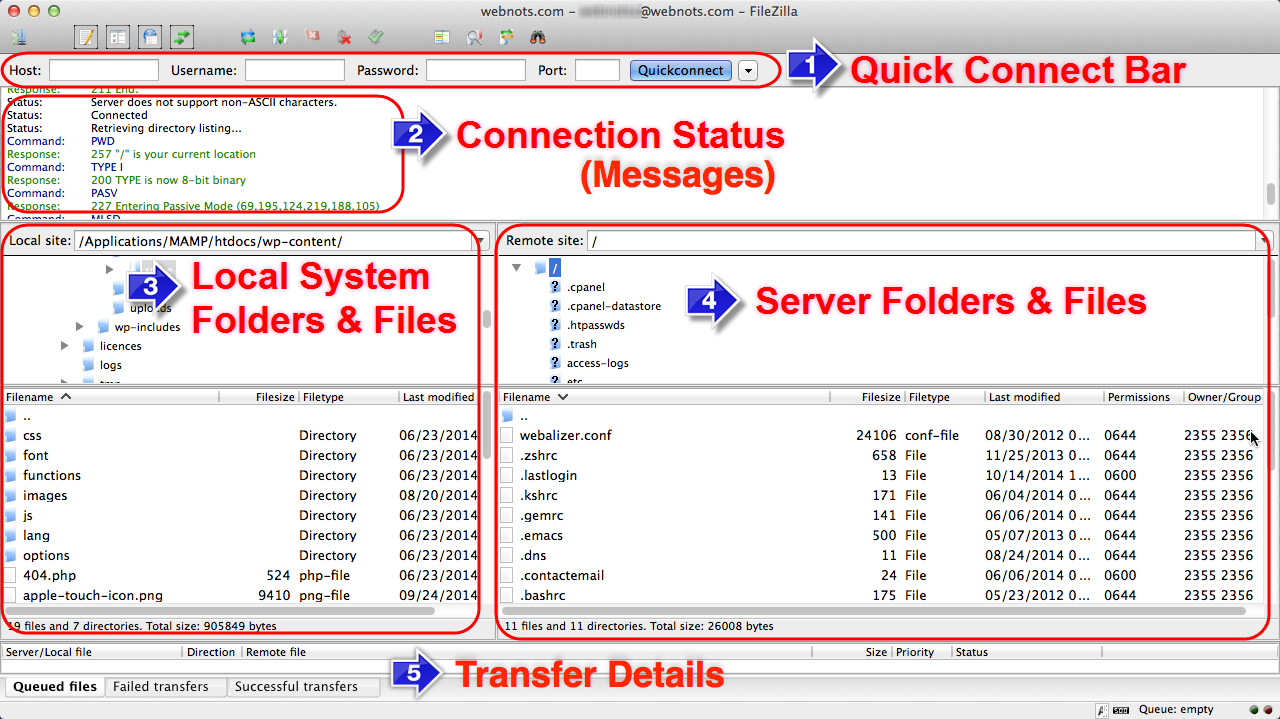Select the apple-touch-icon.png file

point(93,595)
